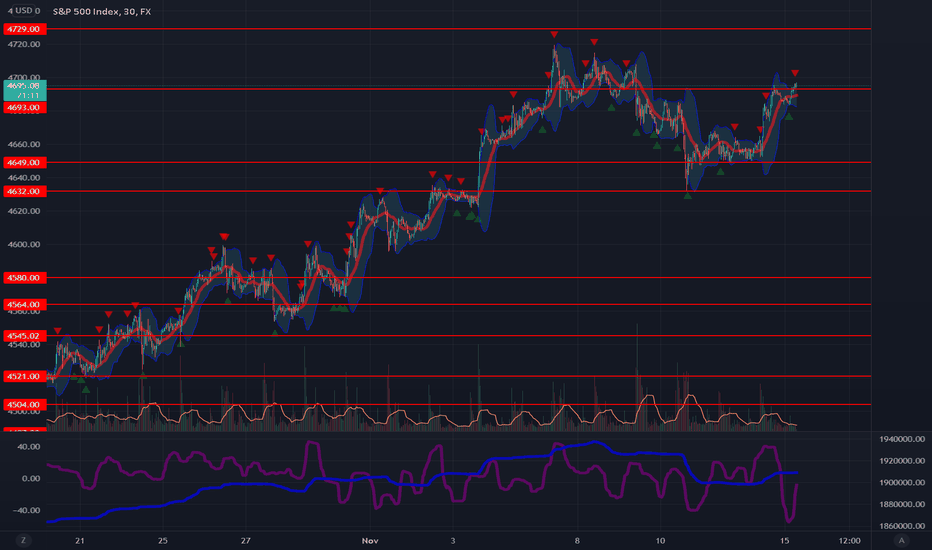Viewport: 932px width, 550px height.
Task: Click the 1940000.00 value on right scale
Action: (902, 439)
